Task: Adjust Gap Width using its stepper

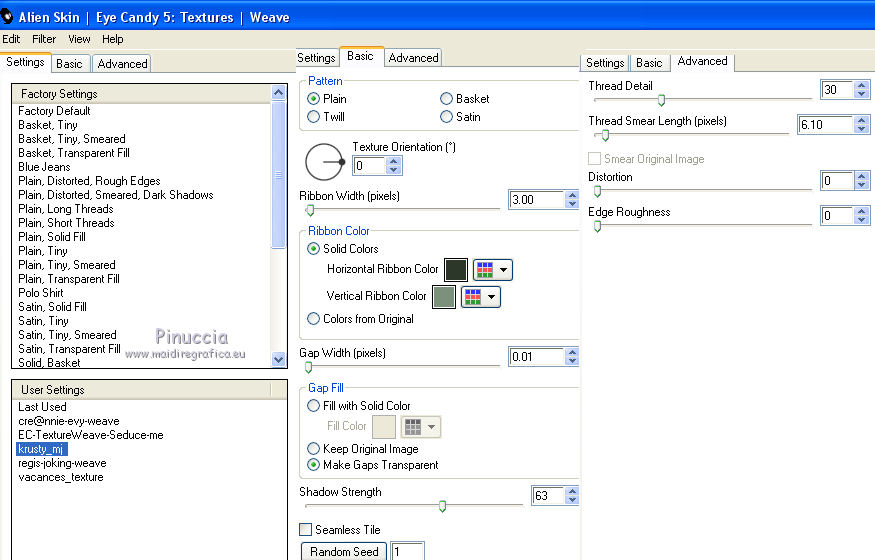Action: [572, 356]
